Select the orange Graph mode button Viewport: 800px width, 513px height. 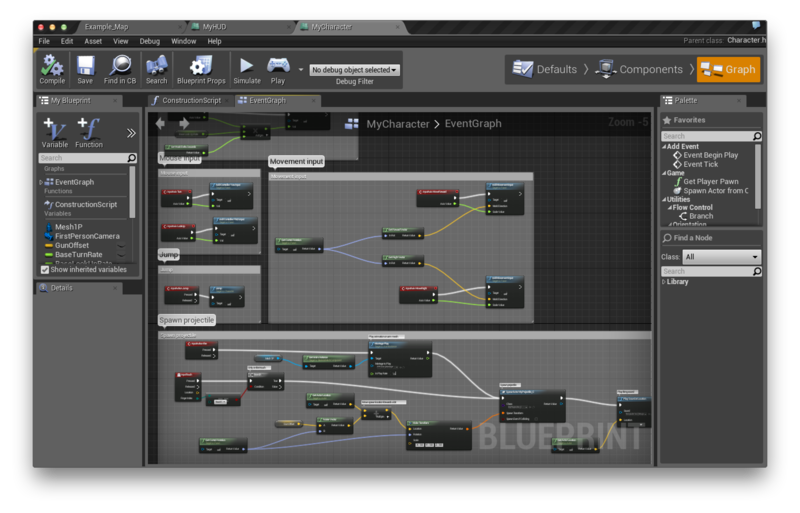728,69
